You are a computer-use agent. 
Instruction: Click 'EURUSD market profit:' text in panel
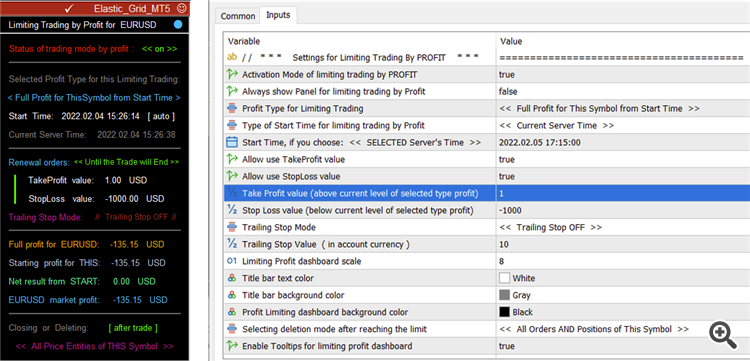point(54,300)
